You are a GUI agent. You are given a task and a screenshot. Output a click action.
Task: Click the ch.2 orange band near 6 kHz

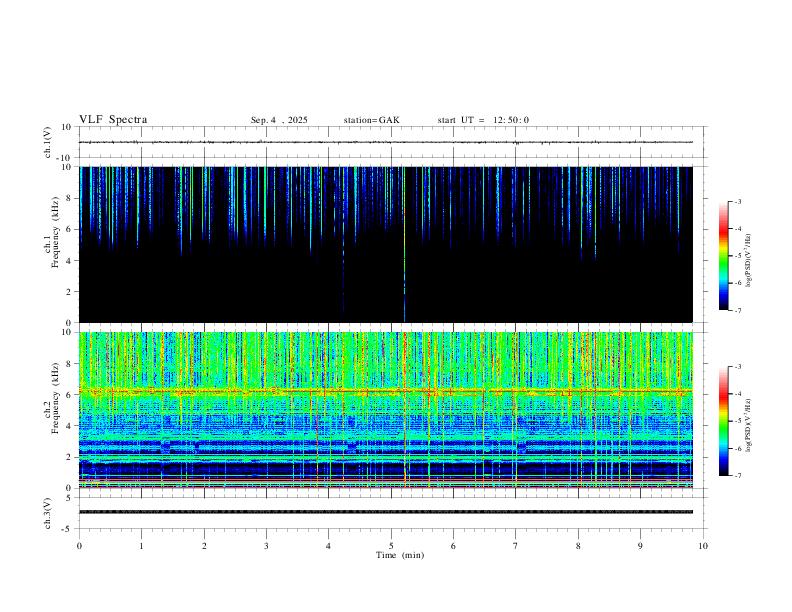(x=386, y=391)
